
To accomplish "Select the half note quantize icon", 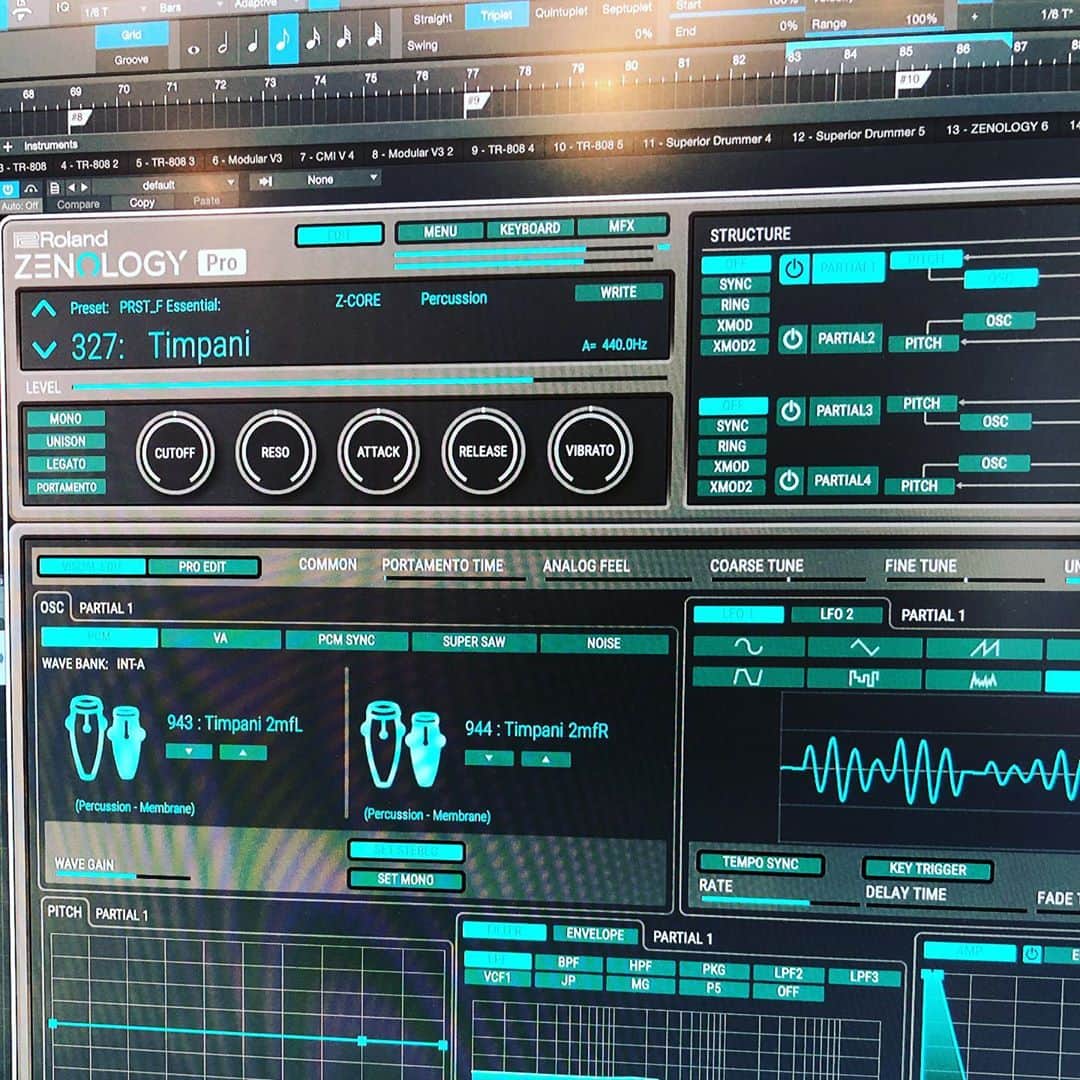I will point(222,45).
